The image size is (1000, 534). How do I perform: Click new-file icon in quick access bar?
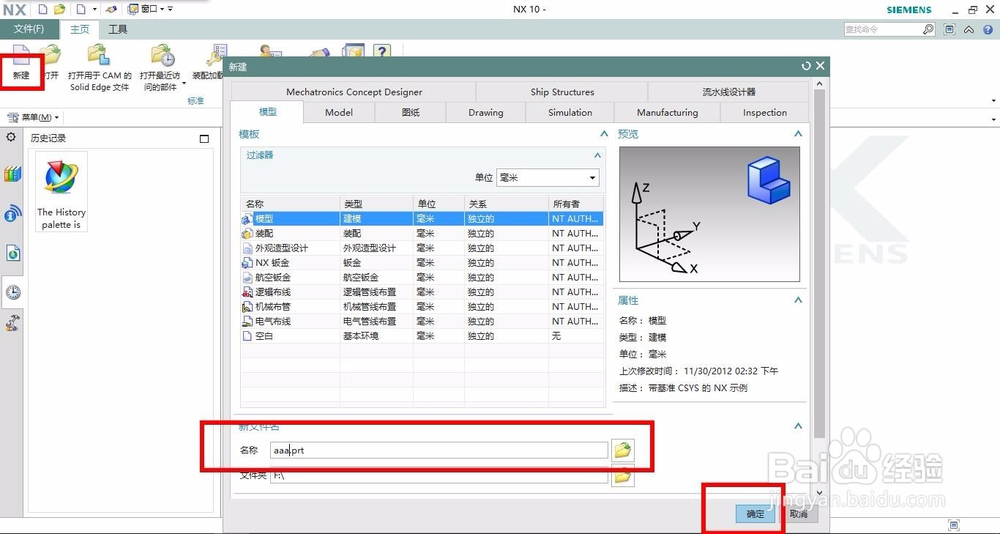point(43,9)
